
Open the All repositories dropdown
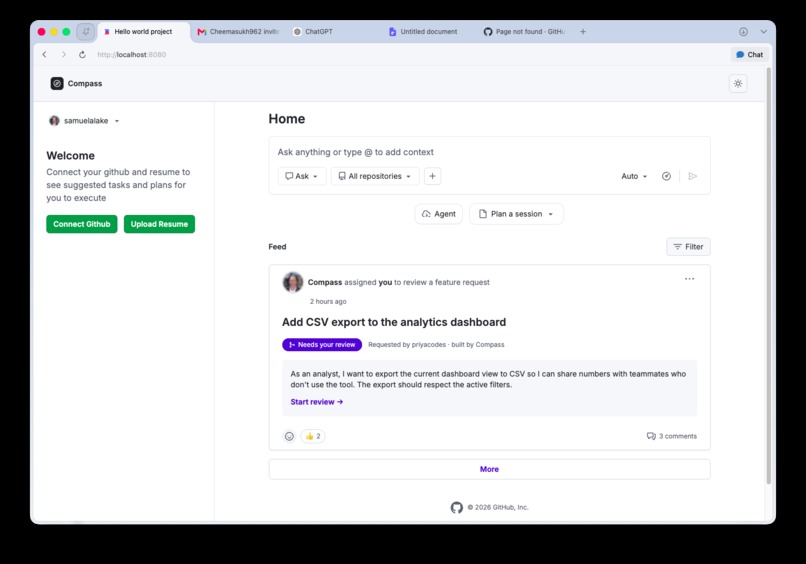click(x=375, y=176)
